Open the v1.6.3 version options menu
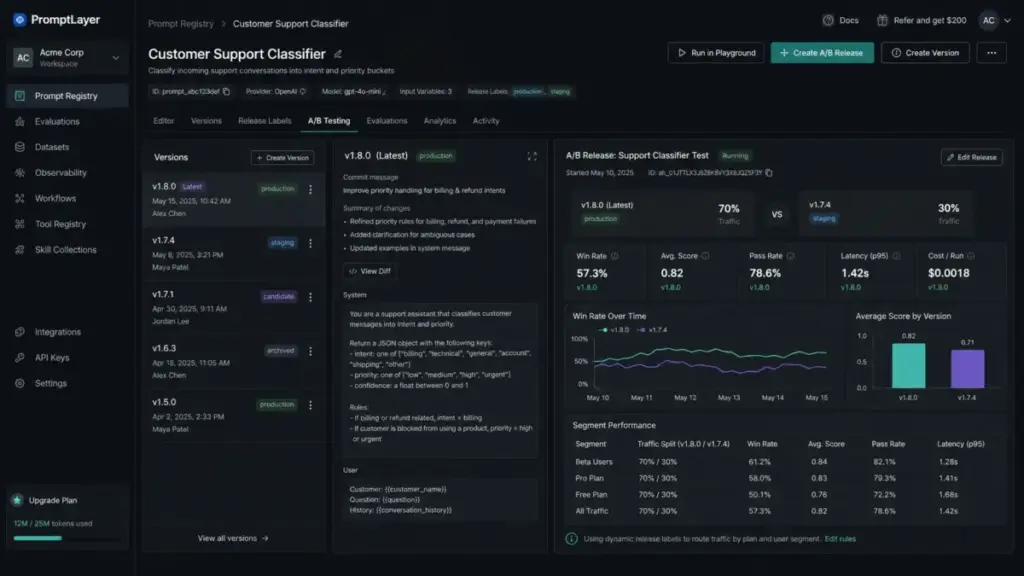The image size is (1024, 576). (x=310, y=351)
